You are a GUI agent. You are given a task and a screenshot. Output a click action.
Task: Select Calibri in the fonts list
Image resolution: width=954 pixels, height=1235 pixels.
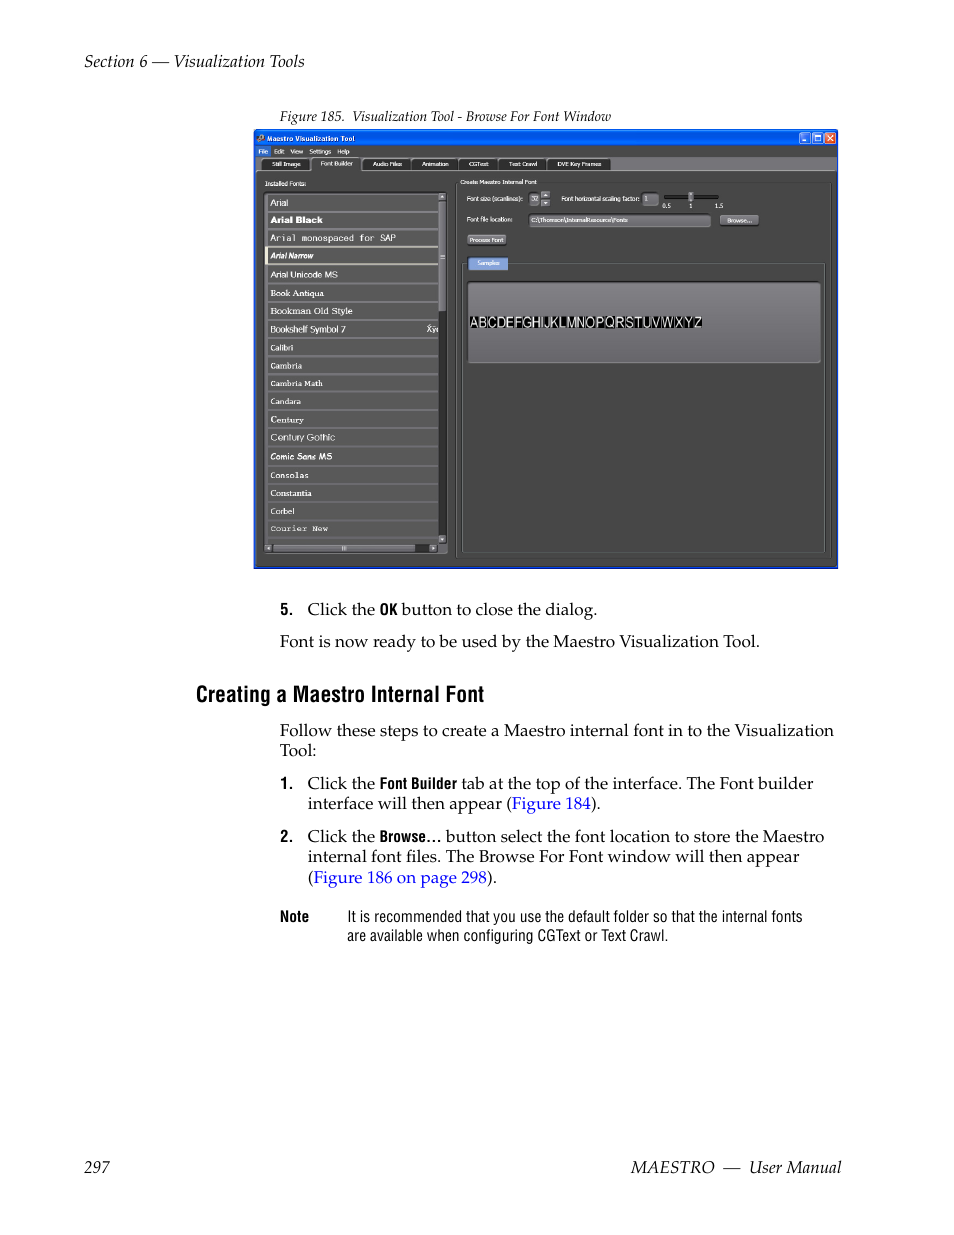(x=352, y=348)
